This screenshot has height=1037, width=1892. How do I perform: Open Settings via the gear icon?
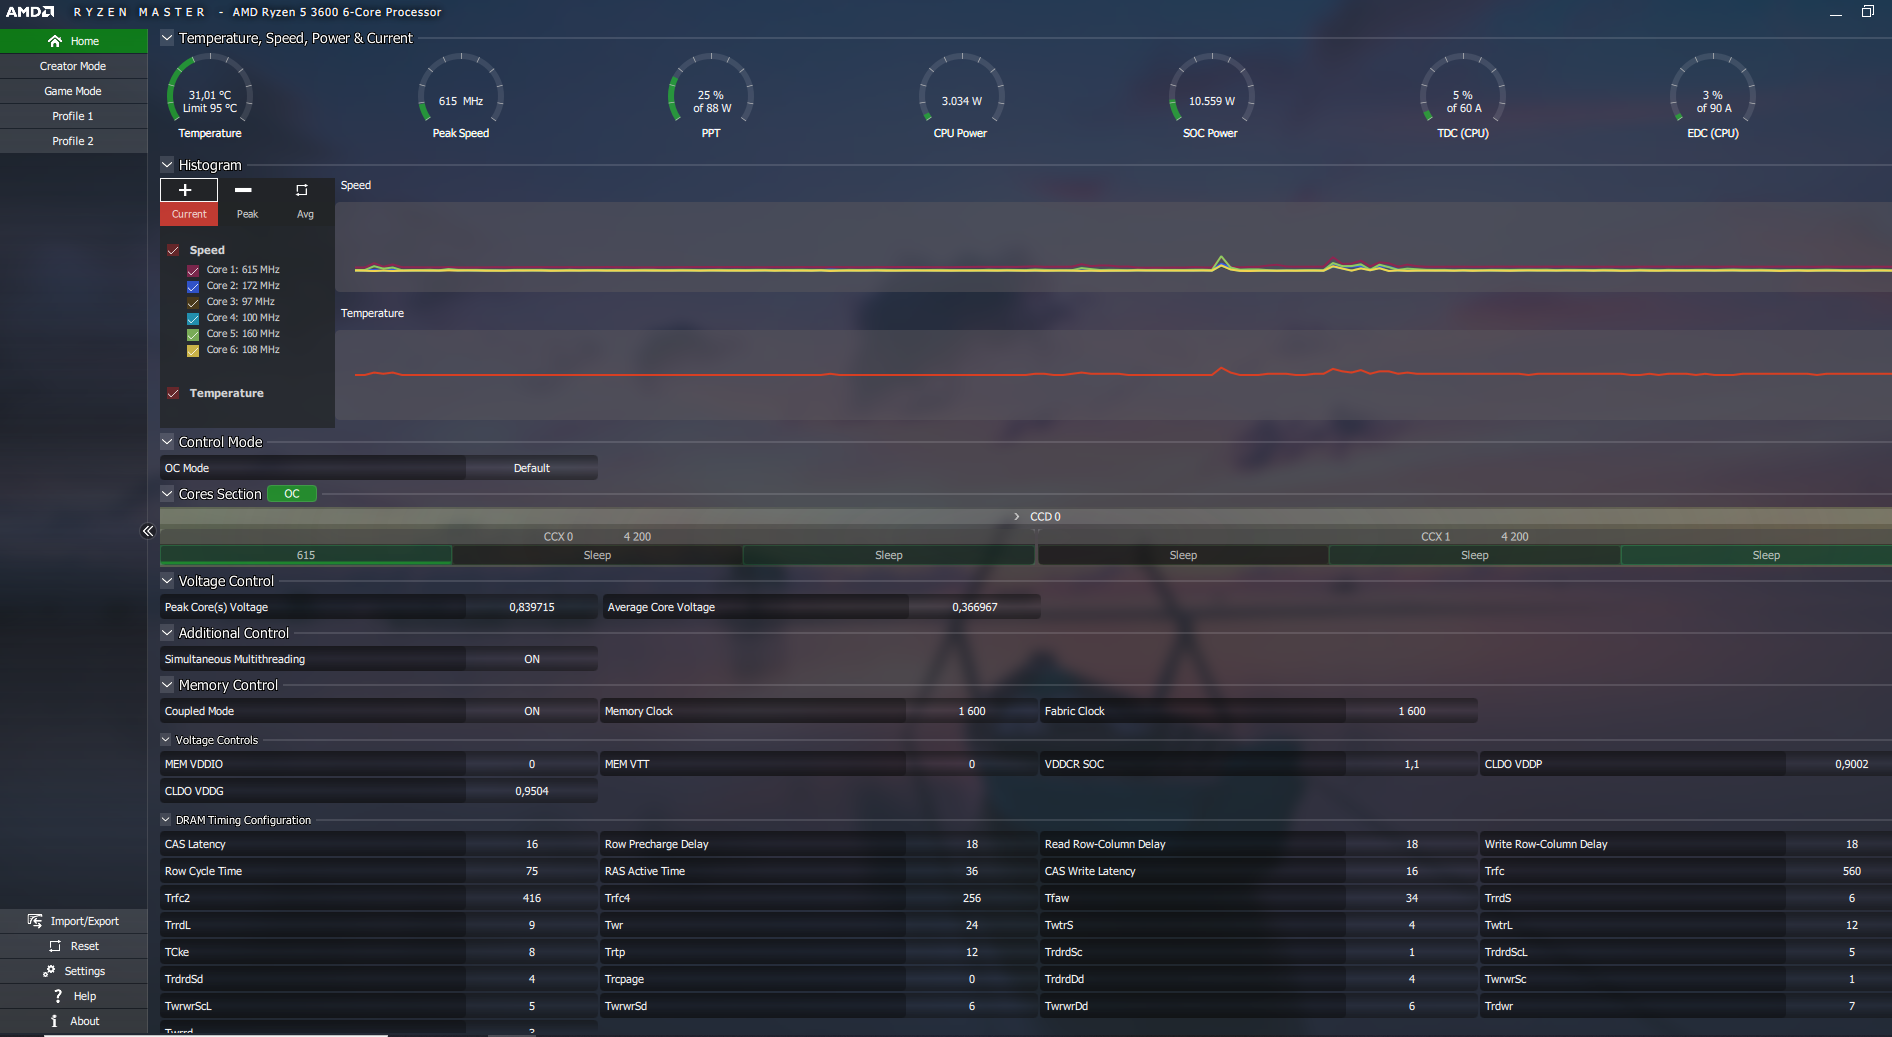pos(49,971)
